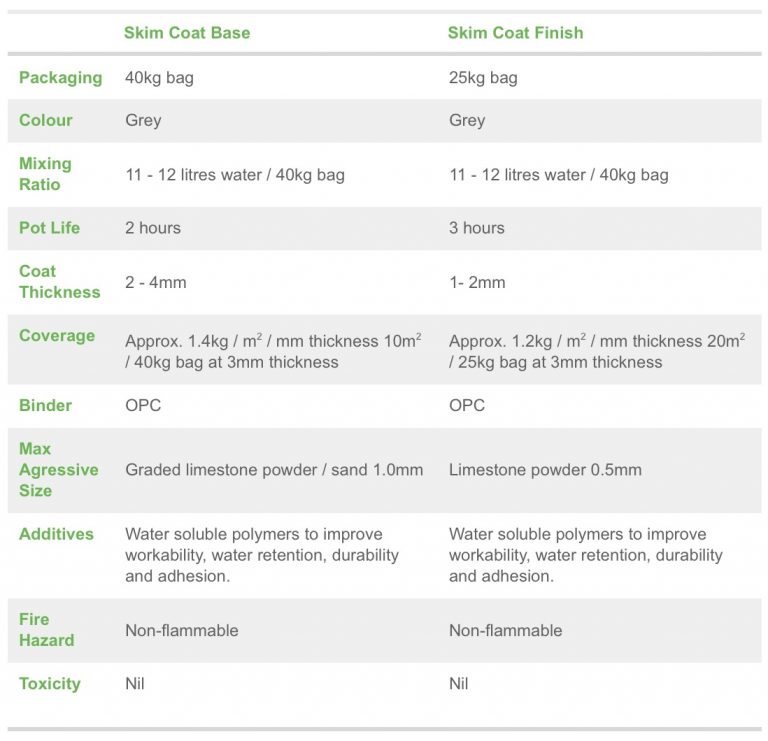
Task: Click the Colour row label
Action: point(46,120)
